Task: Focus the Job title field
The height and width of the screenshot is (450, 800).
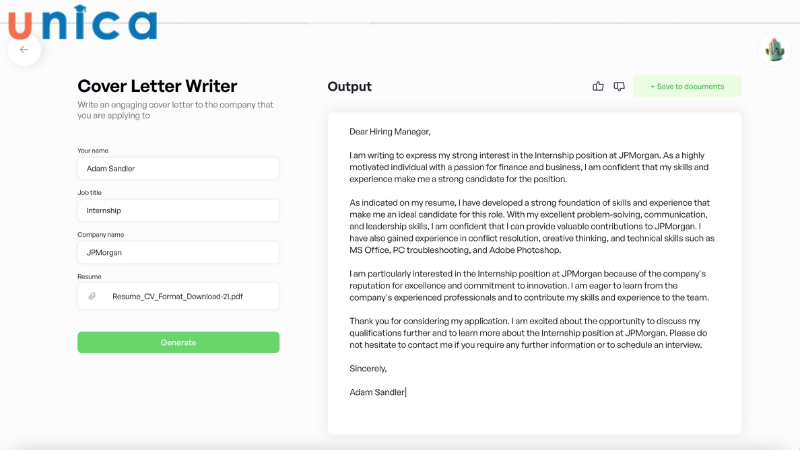Action: pos(178,211)
